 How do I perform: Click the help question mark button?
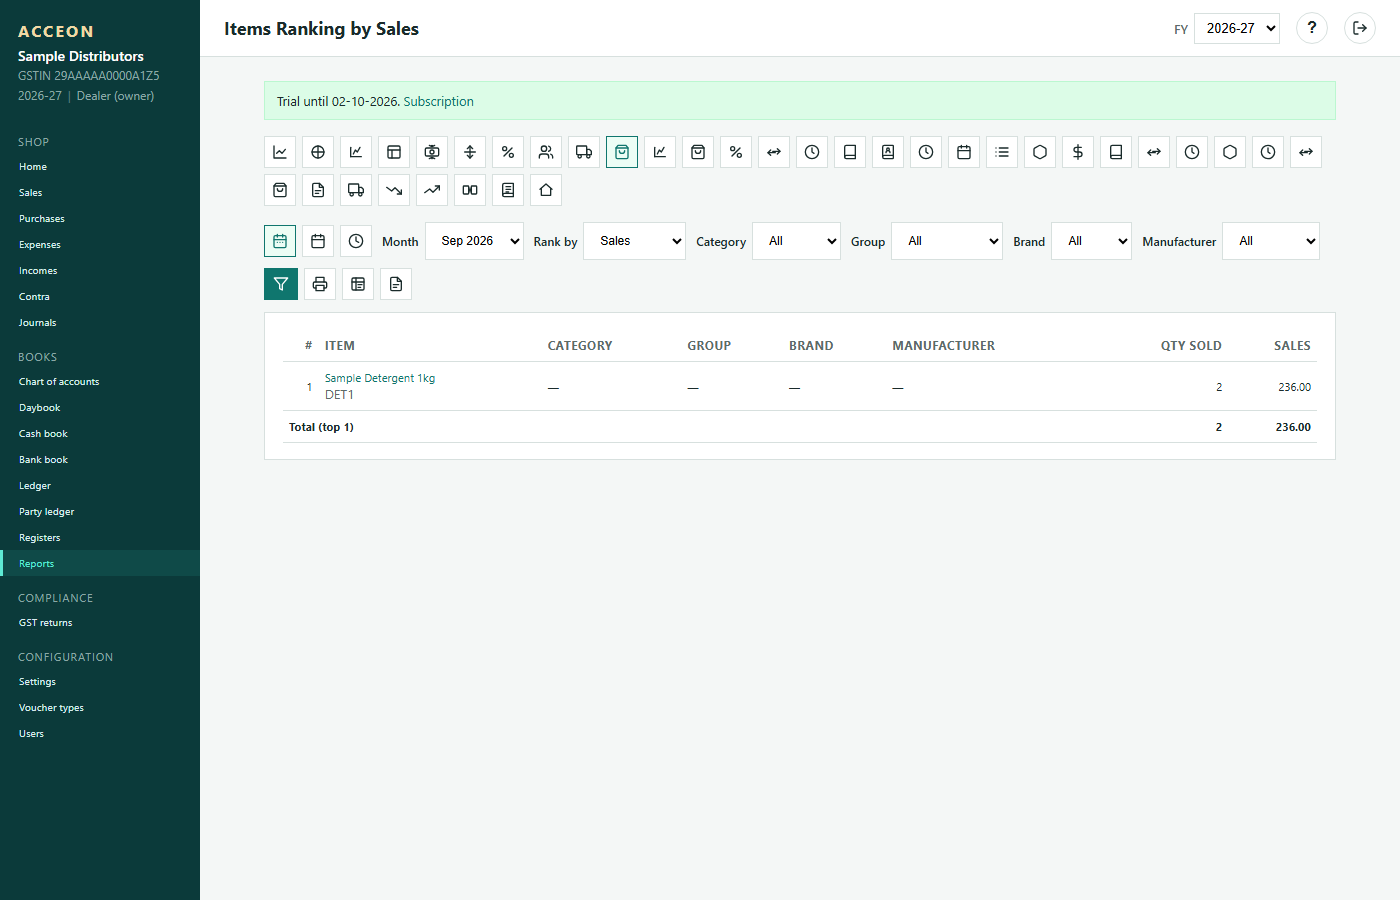[1312, 28]
